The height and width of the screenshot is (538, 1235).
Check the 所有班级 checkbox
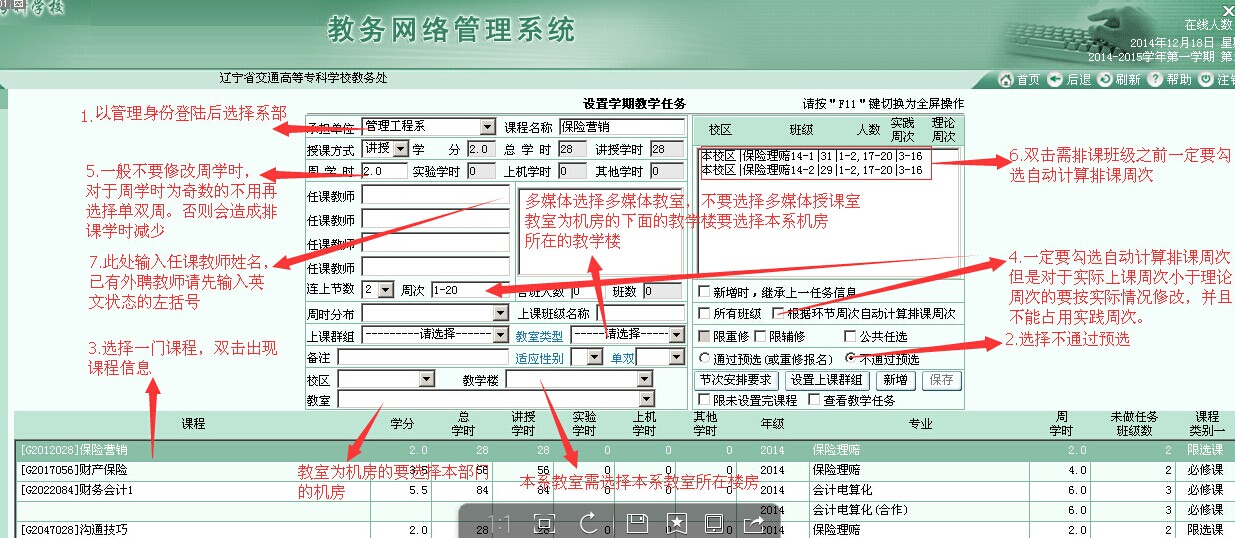tap(705, 314)
